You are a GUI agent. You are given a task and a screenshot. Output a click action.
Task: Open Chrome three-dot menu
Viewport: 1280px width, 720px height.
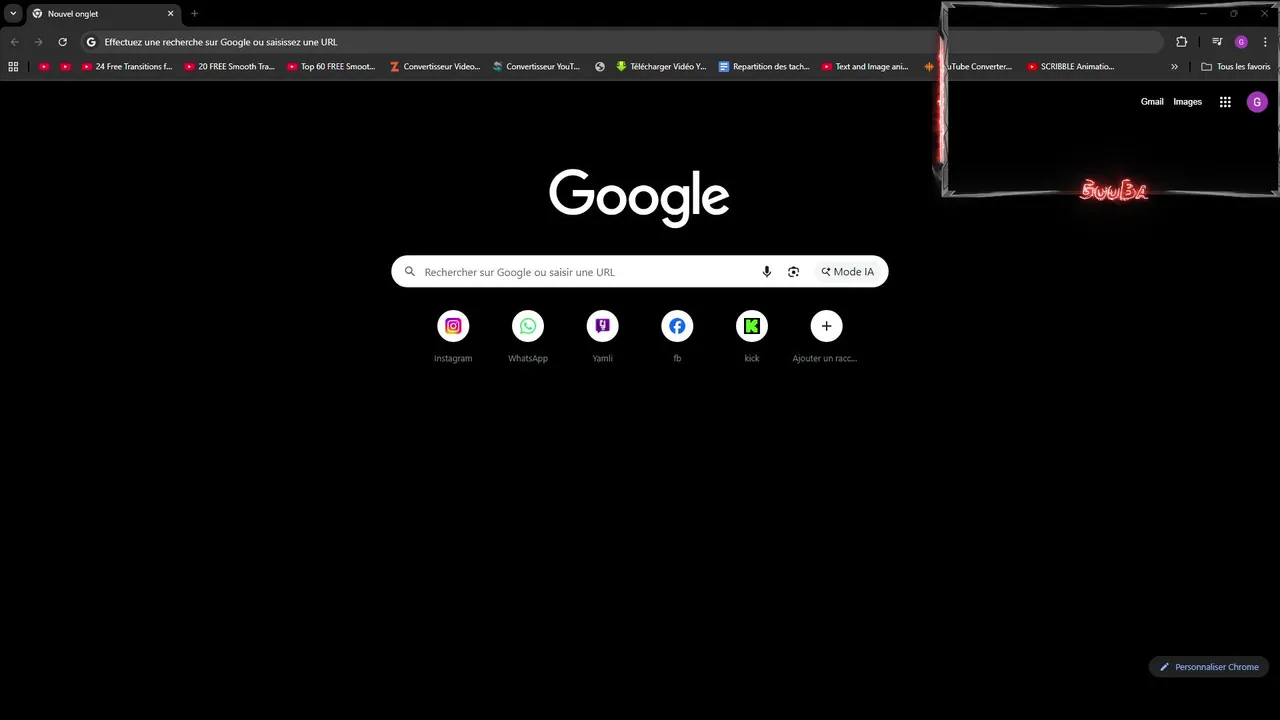pos(1265,42)
